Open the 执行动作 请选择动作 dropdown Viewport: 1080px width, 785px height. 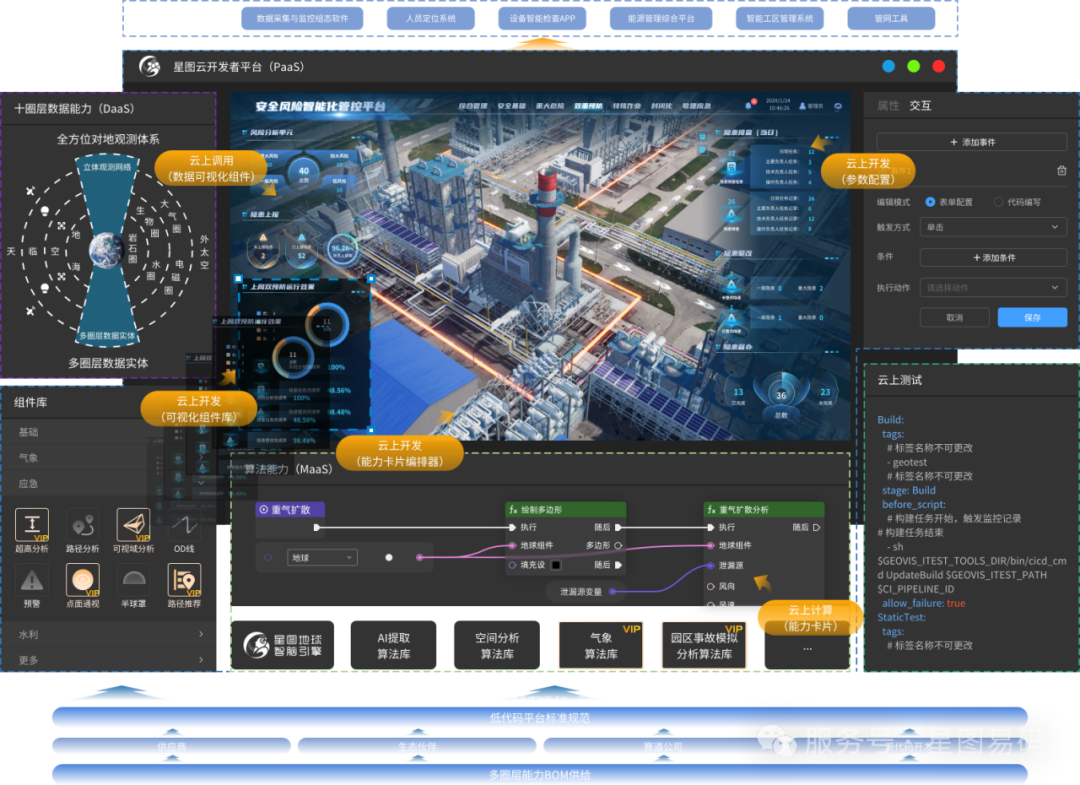click(x=993, y=288)
